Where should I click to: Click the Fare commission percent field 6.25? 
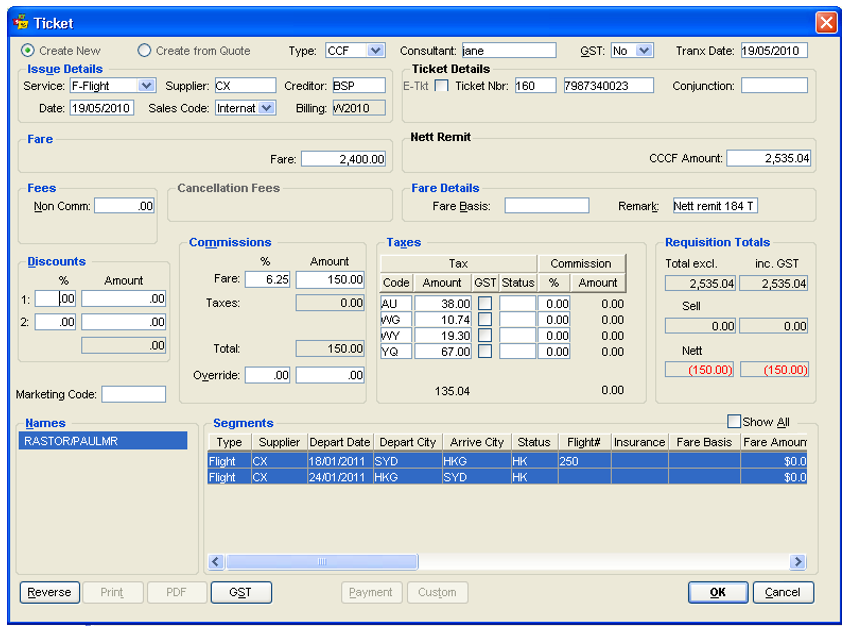pyautogui.click(x=268, y=279)
